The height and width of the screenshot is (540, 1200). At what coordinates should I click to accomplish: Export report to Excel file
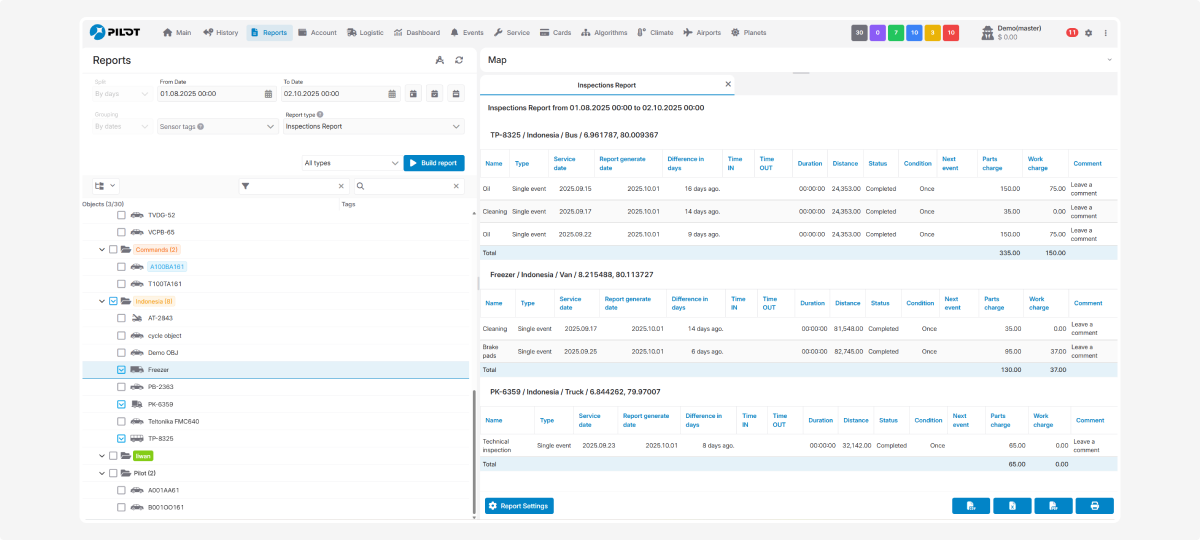pyautogui.click(x=1012, y=506)
